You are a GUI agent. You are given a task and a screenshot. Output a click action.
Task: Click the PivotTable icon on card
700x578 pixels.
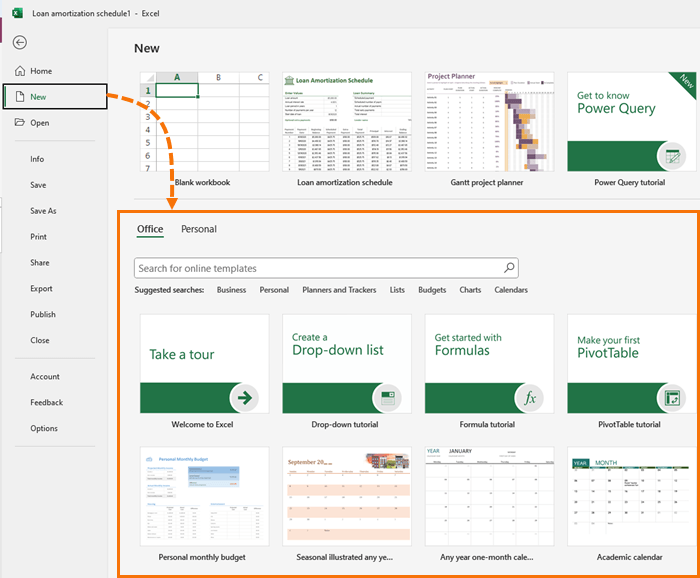point(672,398)
